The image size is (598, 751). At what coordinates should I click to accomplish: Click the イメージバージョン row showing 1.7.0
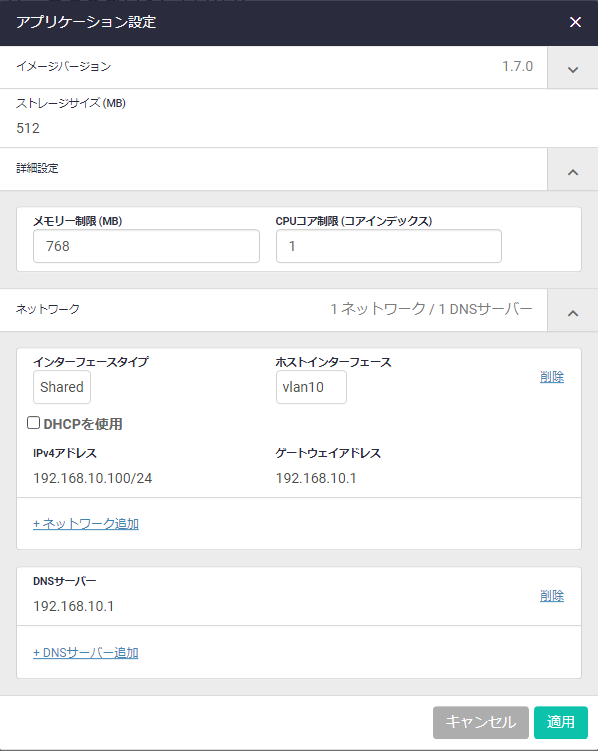point(273,67)
